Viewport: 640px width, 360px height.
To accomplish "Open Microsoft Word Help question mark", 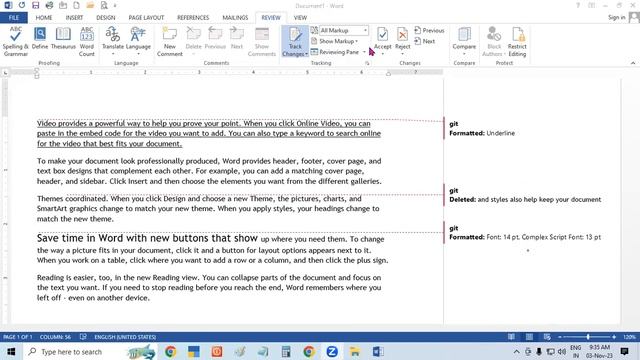I will tap(578, 6).
